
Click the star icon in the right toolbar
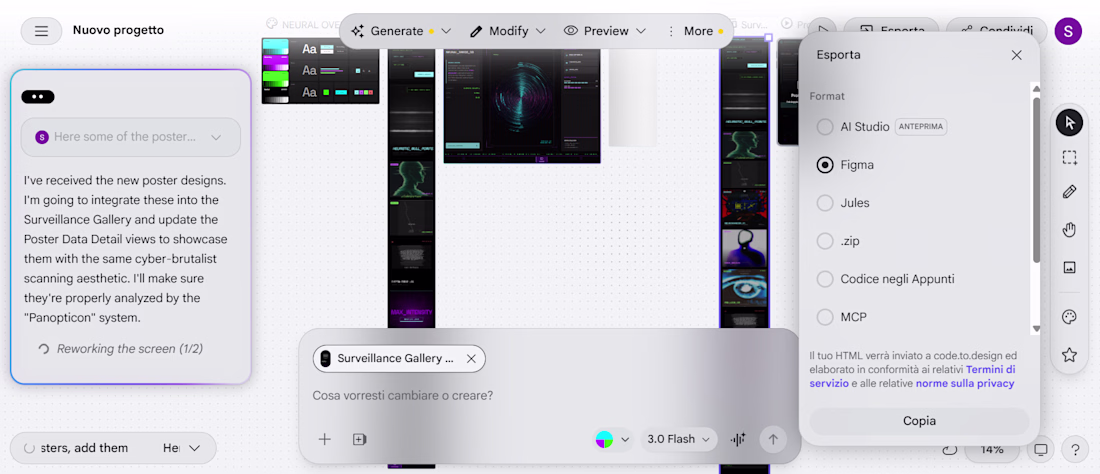[1069, 355]
